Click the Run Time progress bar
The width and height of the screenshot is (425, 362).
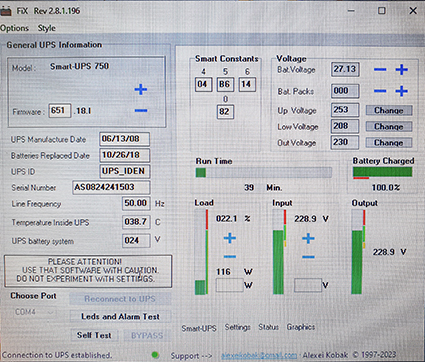tap(264, 172)
